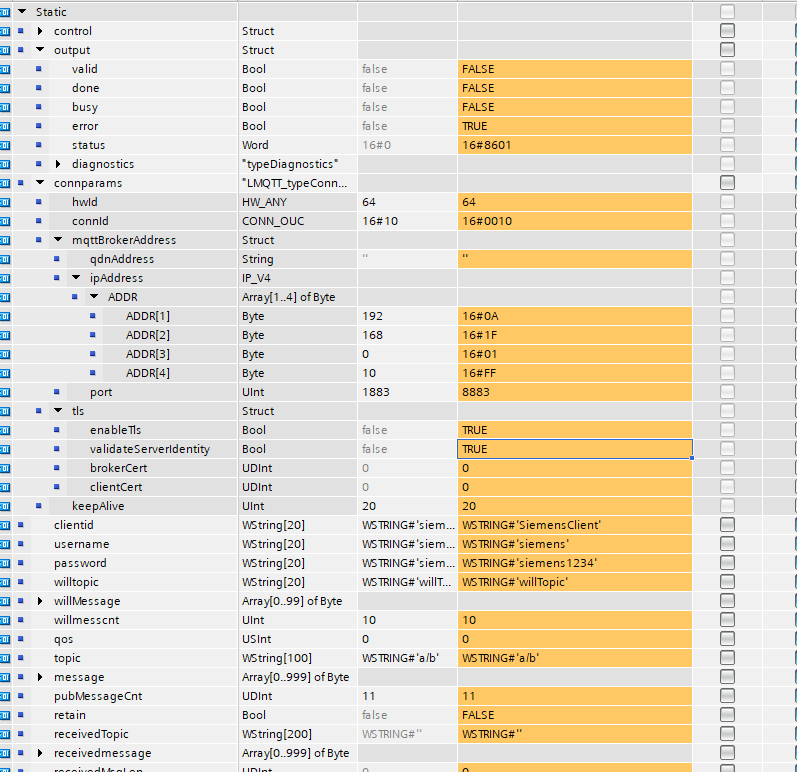The width and height of the screenshot is (797, 772).
Task: Select the validateServerIdentity TRUE value cell
Action: click(x=574, y=449)
